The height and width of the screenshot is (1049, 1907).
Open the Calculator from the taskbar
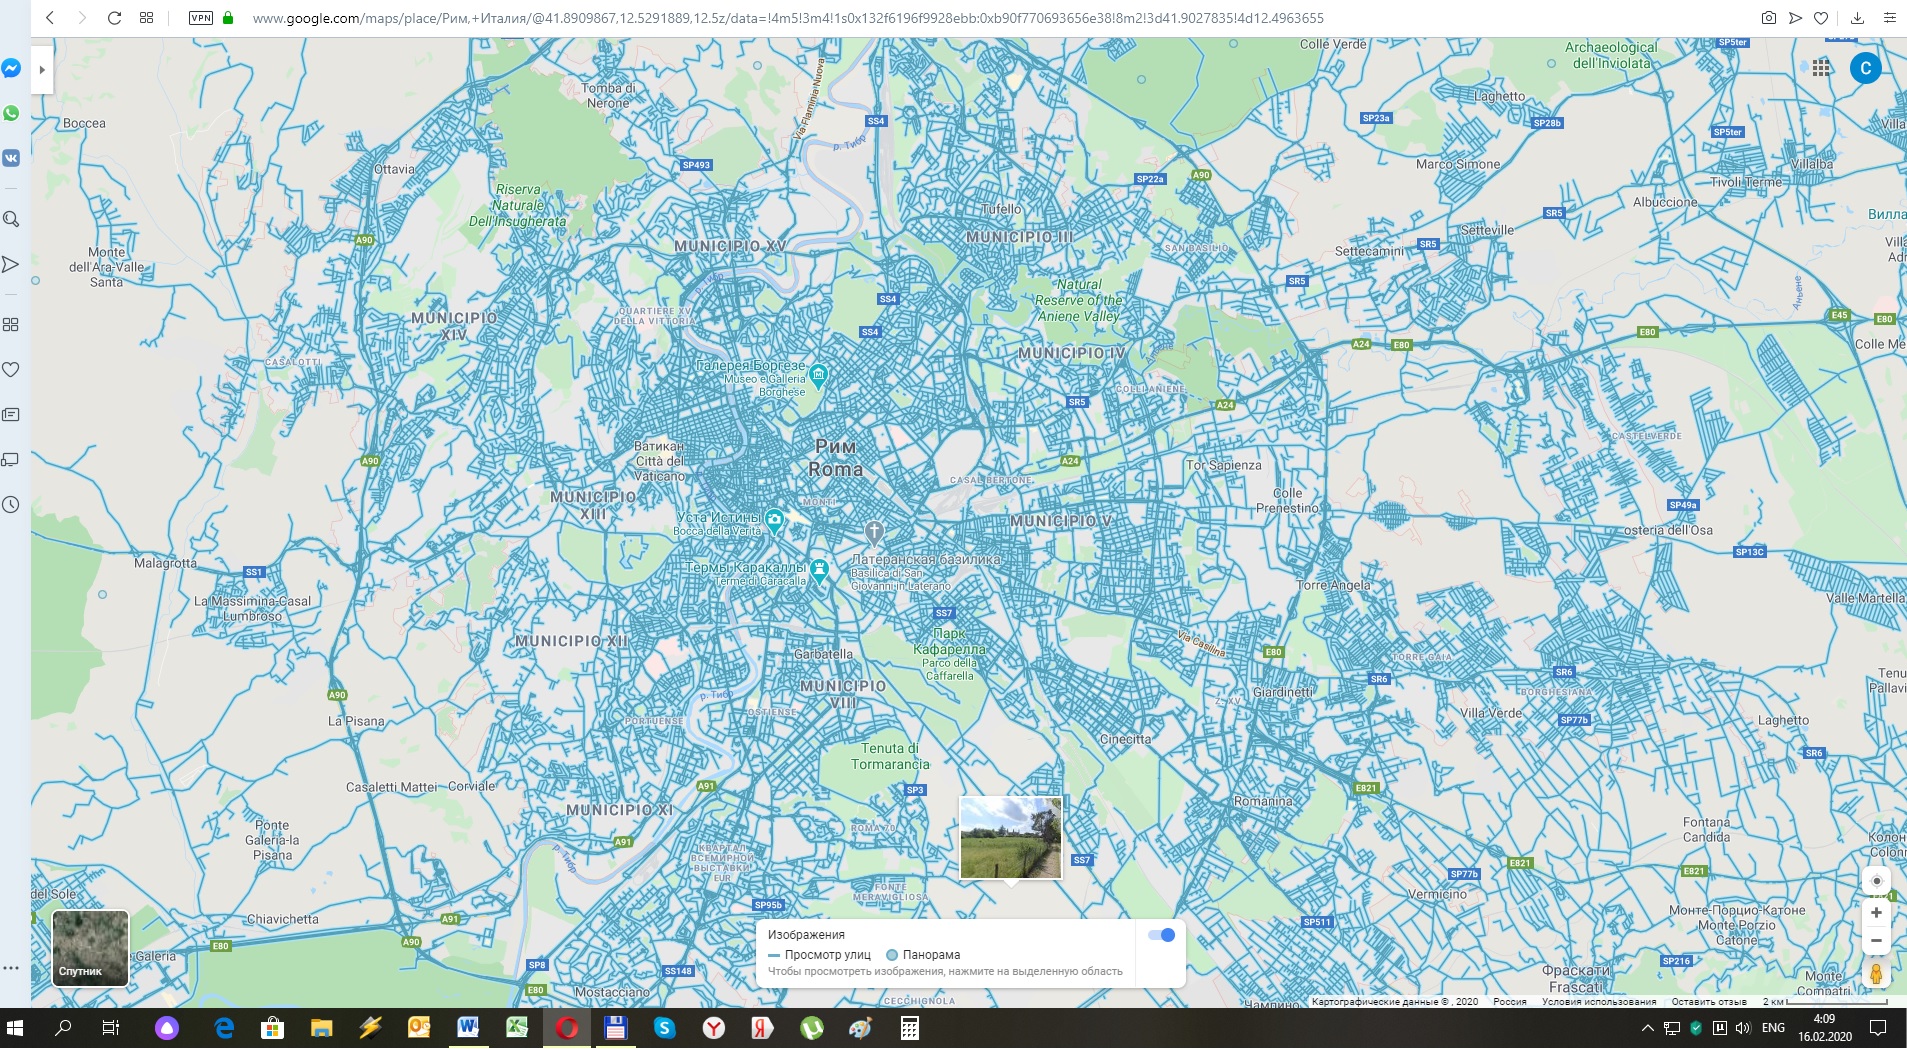tap(909, 1028)
